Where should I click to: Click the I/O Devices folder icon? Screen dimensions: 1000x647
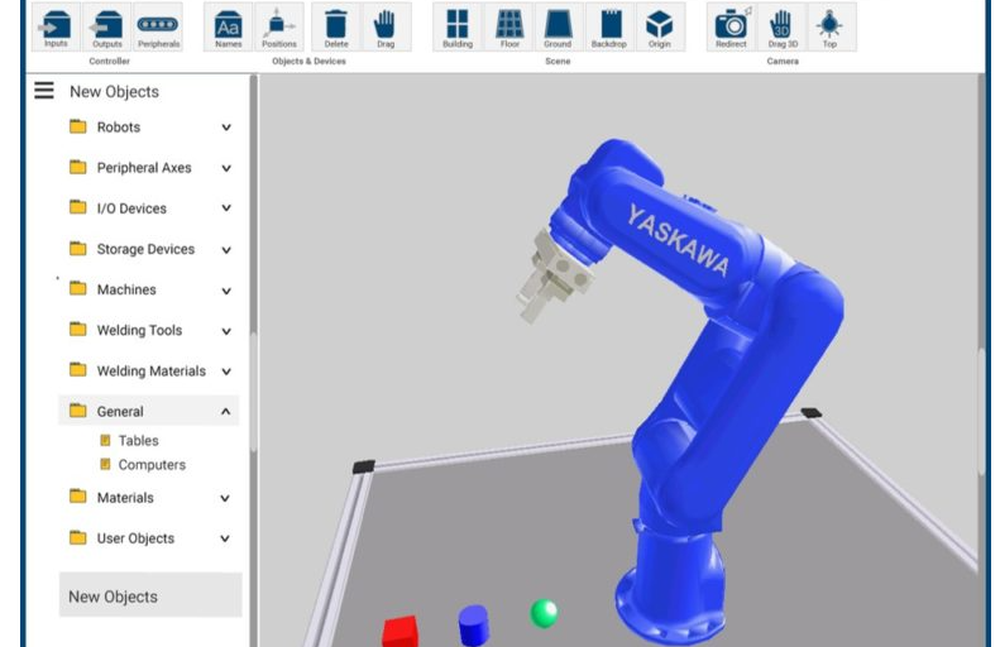tap(78, 207)
